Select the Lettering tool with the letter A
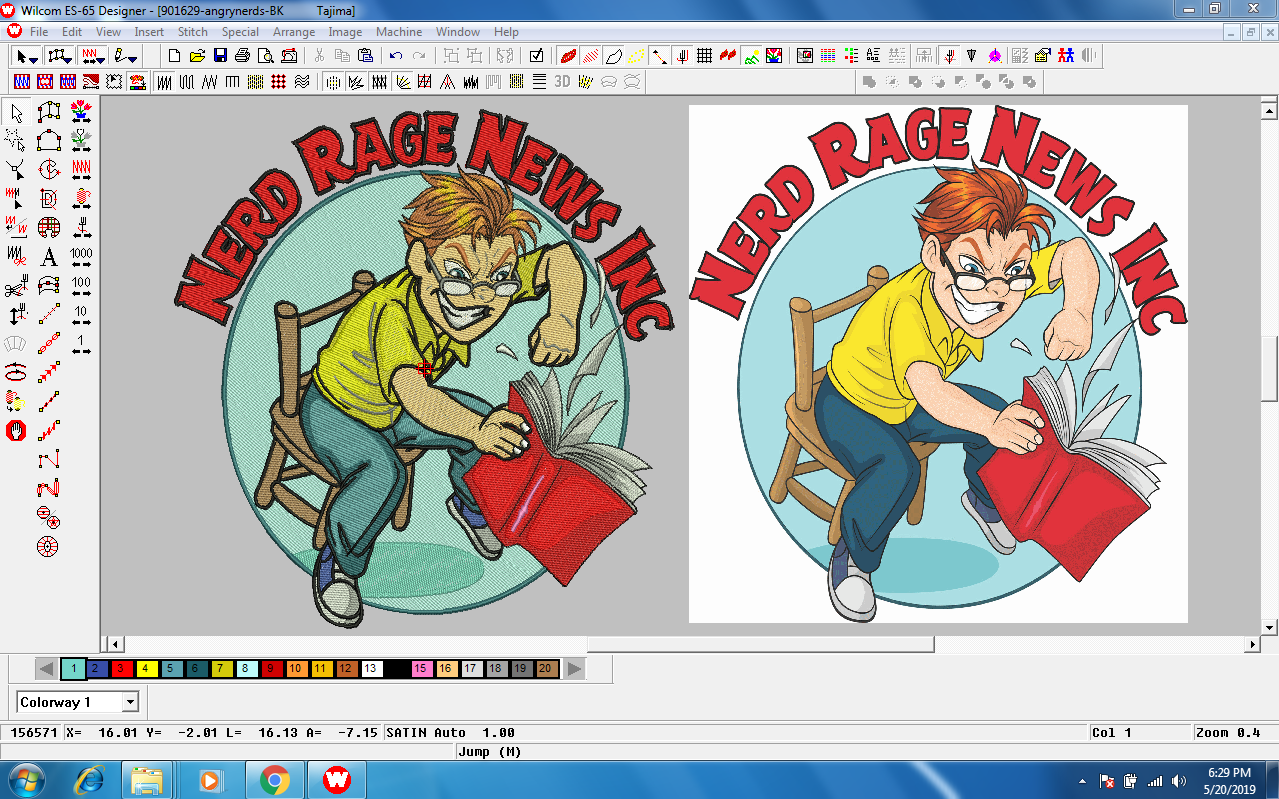This screenshot has width=1279, height=799. [49, 257]
